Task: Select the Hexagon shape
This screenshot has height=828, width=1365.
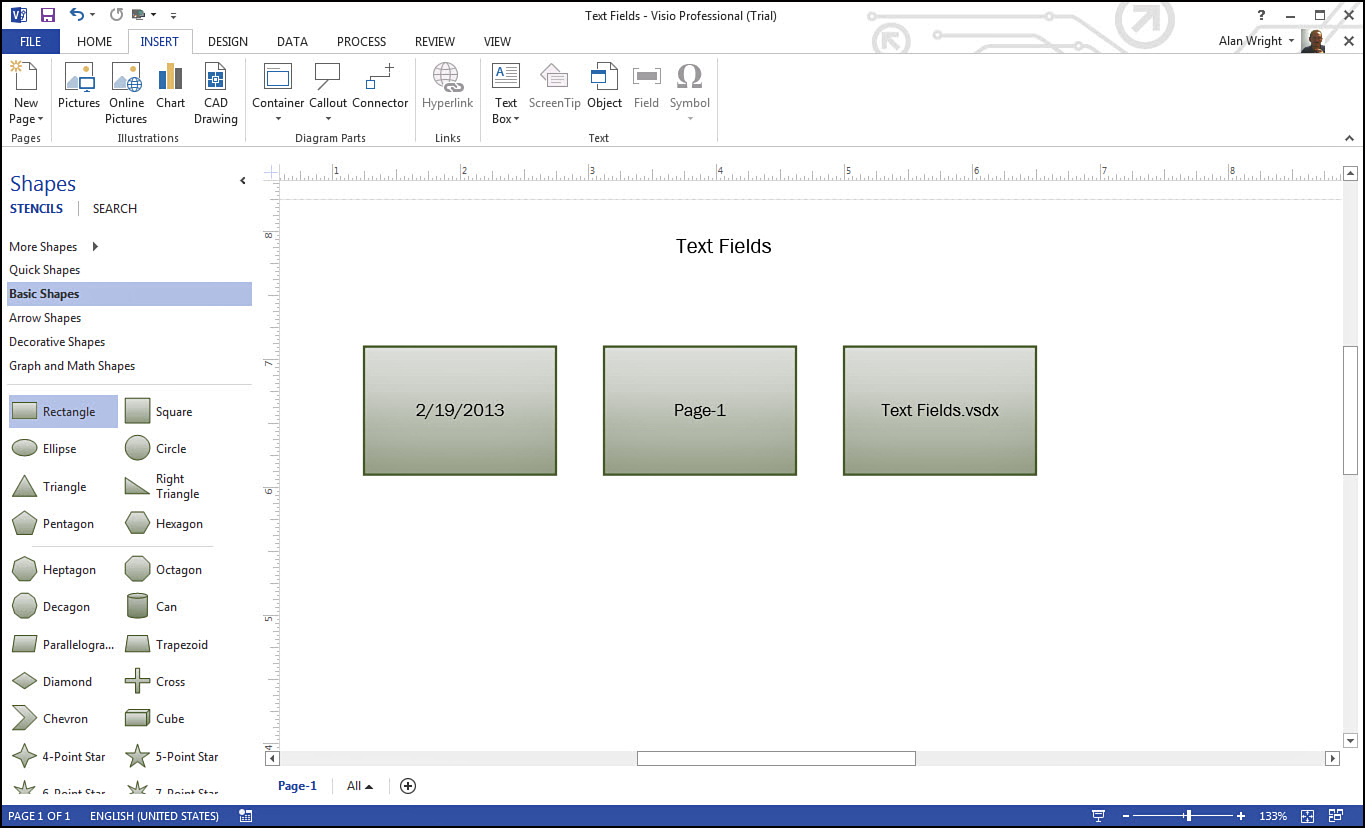Action: [164, 523]
